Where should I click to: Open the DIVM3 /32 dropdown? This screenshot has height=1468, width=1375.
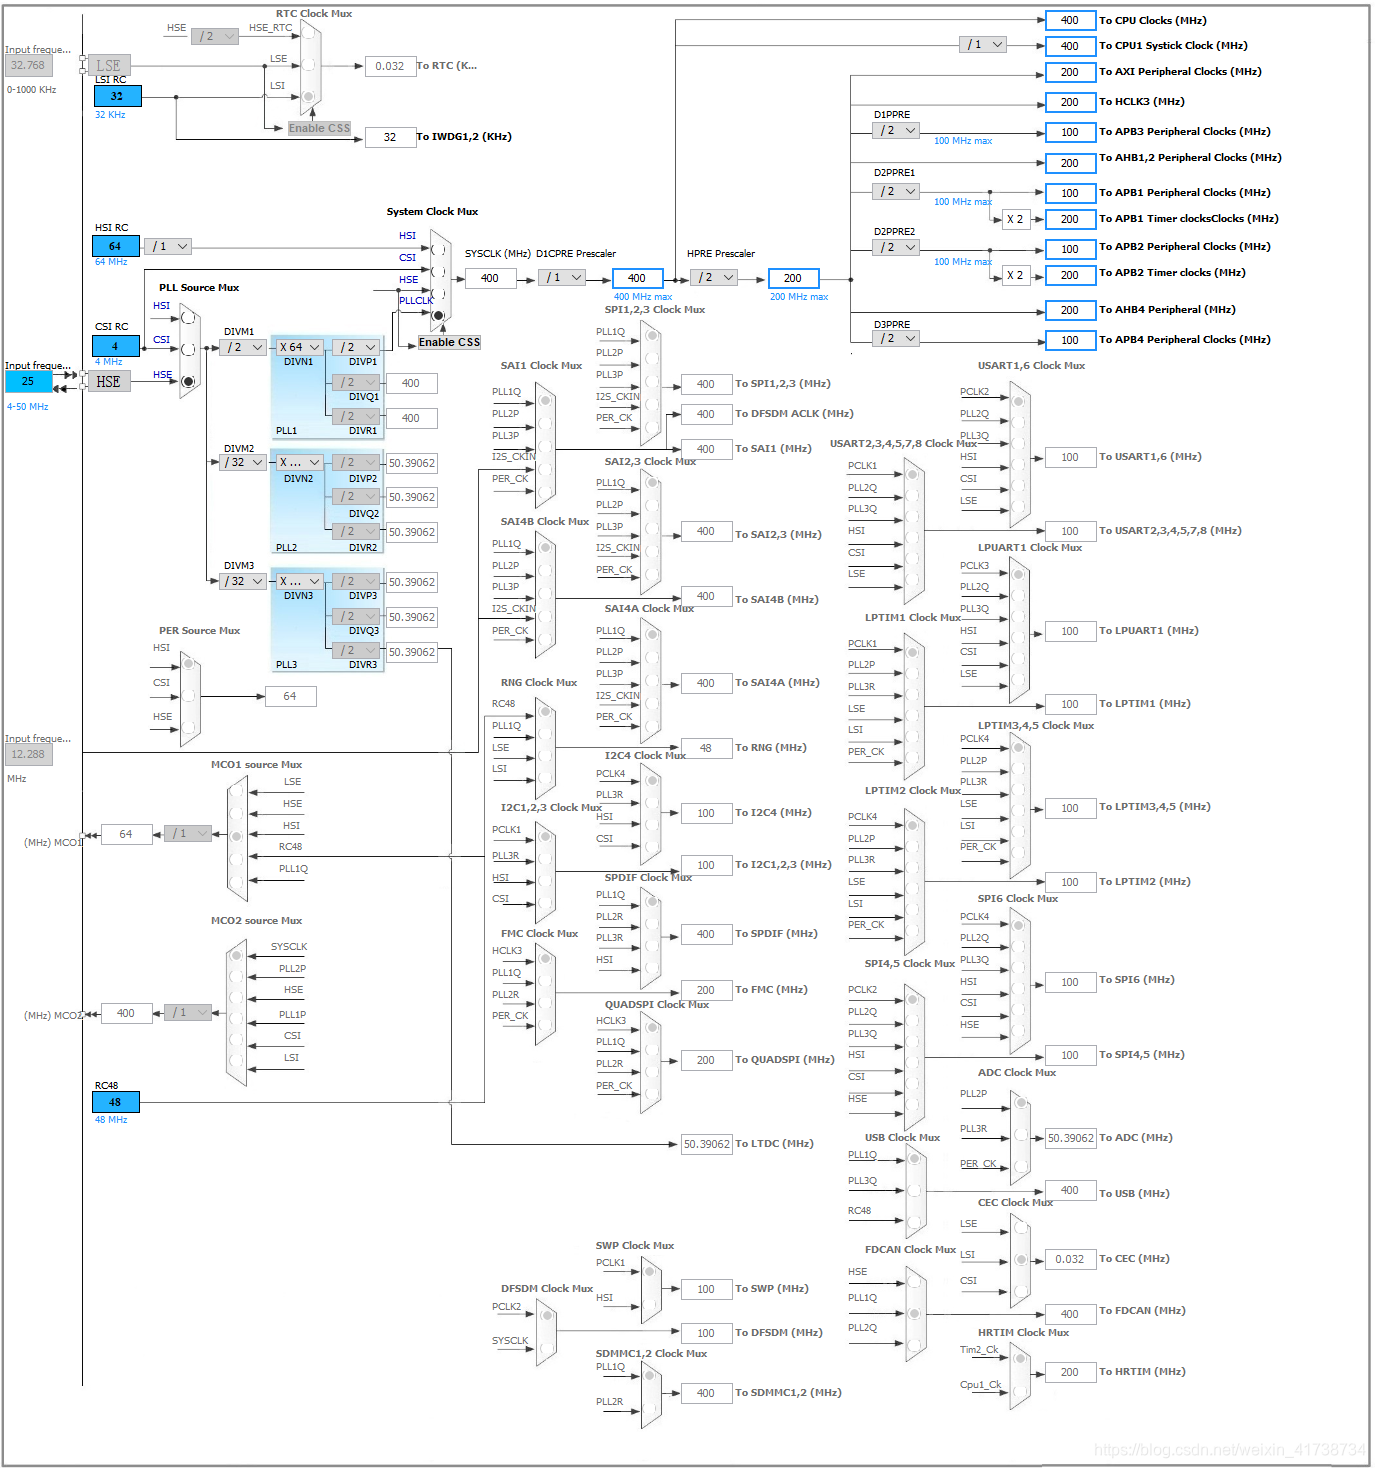tap(243, 581)
